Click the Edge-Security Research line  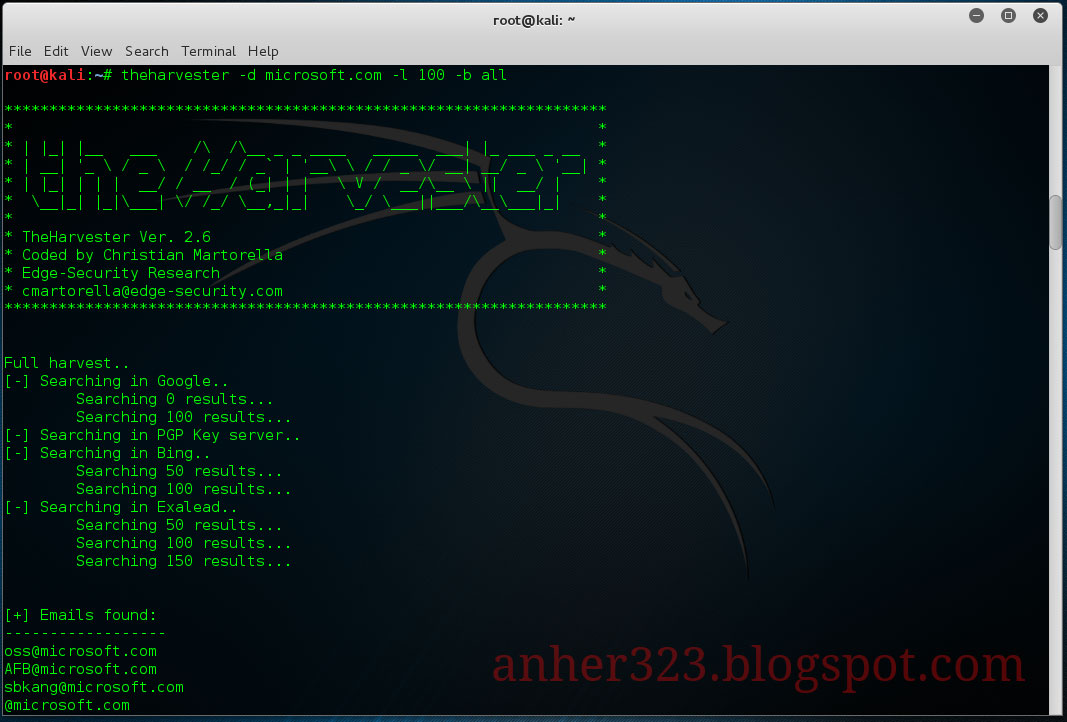click(x=120, y=273)
